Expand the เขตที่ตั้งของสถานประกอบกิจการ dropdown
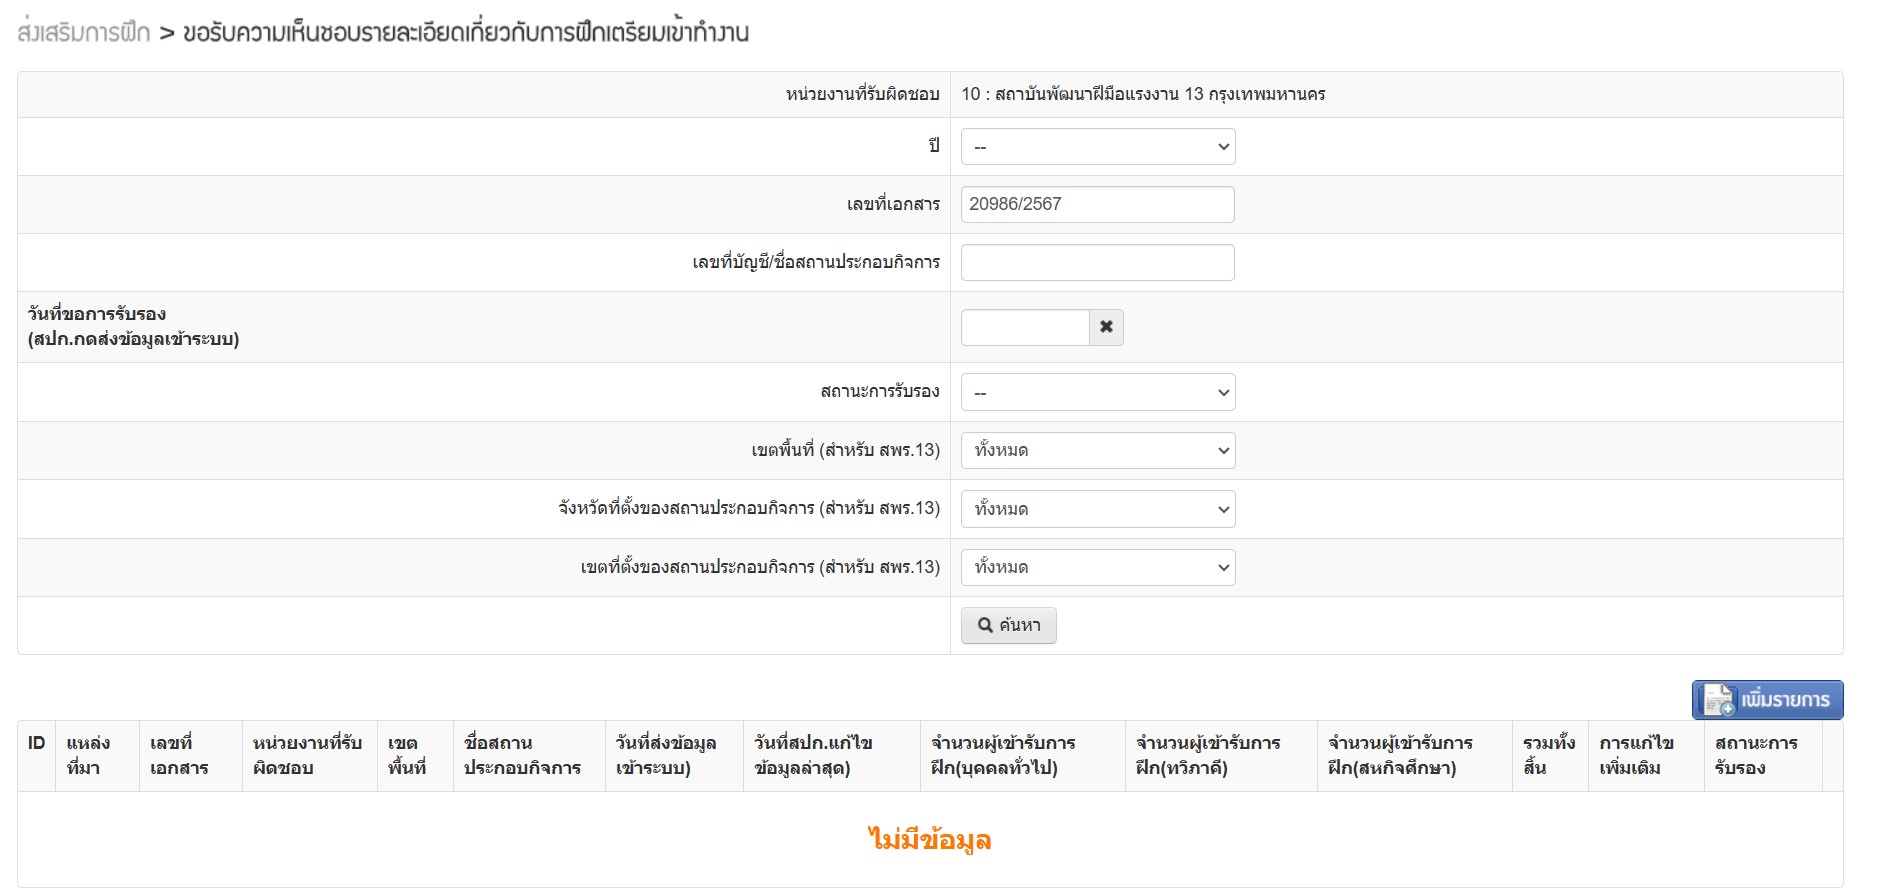 1097,567
